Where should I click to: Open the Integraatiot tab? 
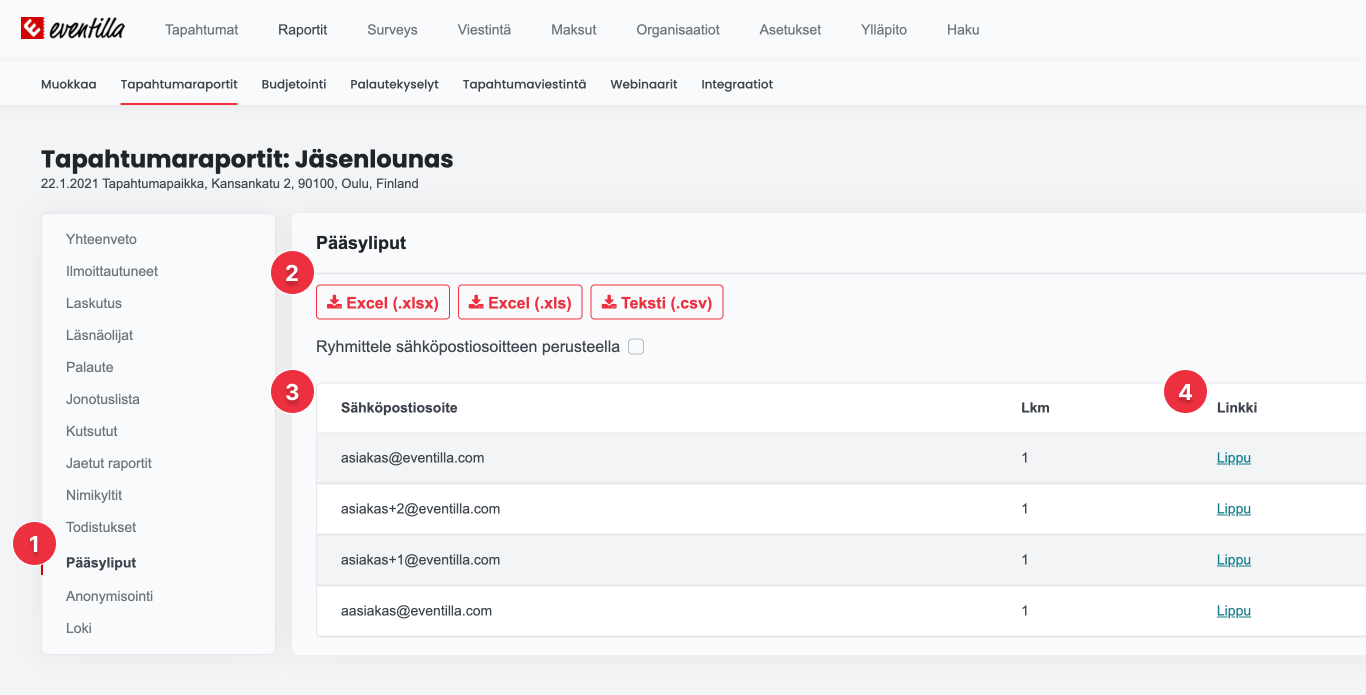point(737,84)
